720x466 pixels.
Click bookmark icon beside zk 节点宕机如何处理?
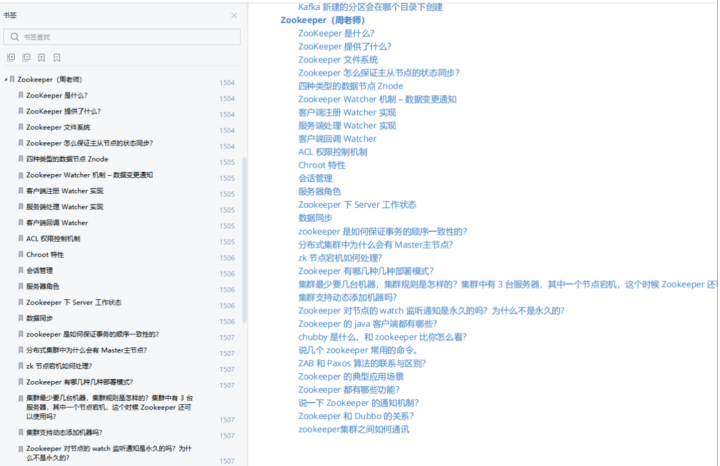point(21,366)
